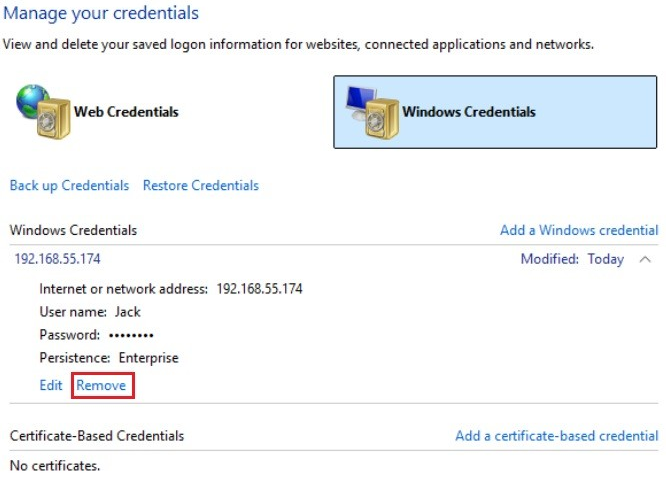Click the No certificates text
Viewport: 666px width, 479px height.
click(x=55, y=465)
